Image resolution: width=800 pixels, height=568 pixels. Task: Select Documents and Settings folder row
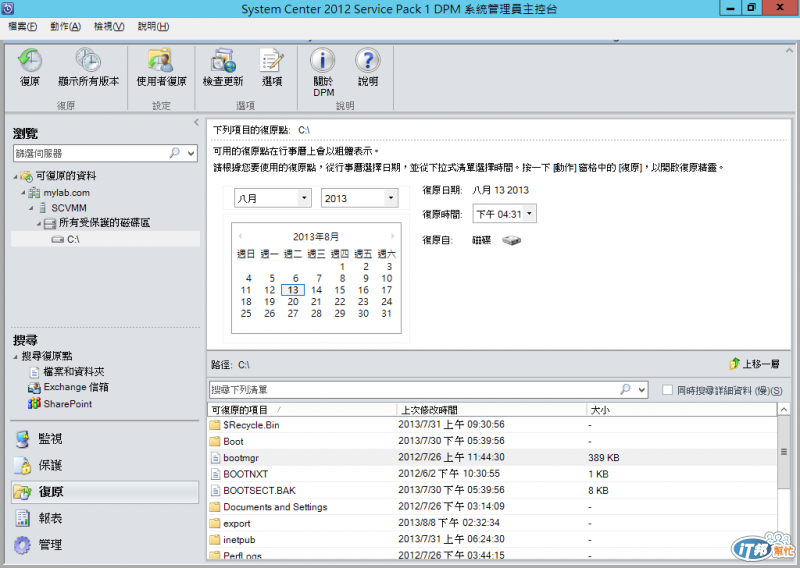[x=492, y=506]
